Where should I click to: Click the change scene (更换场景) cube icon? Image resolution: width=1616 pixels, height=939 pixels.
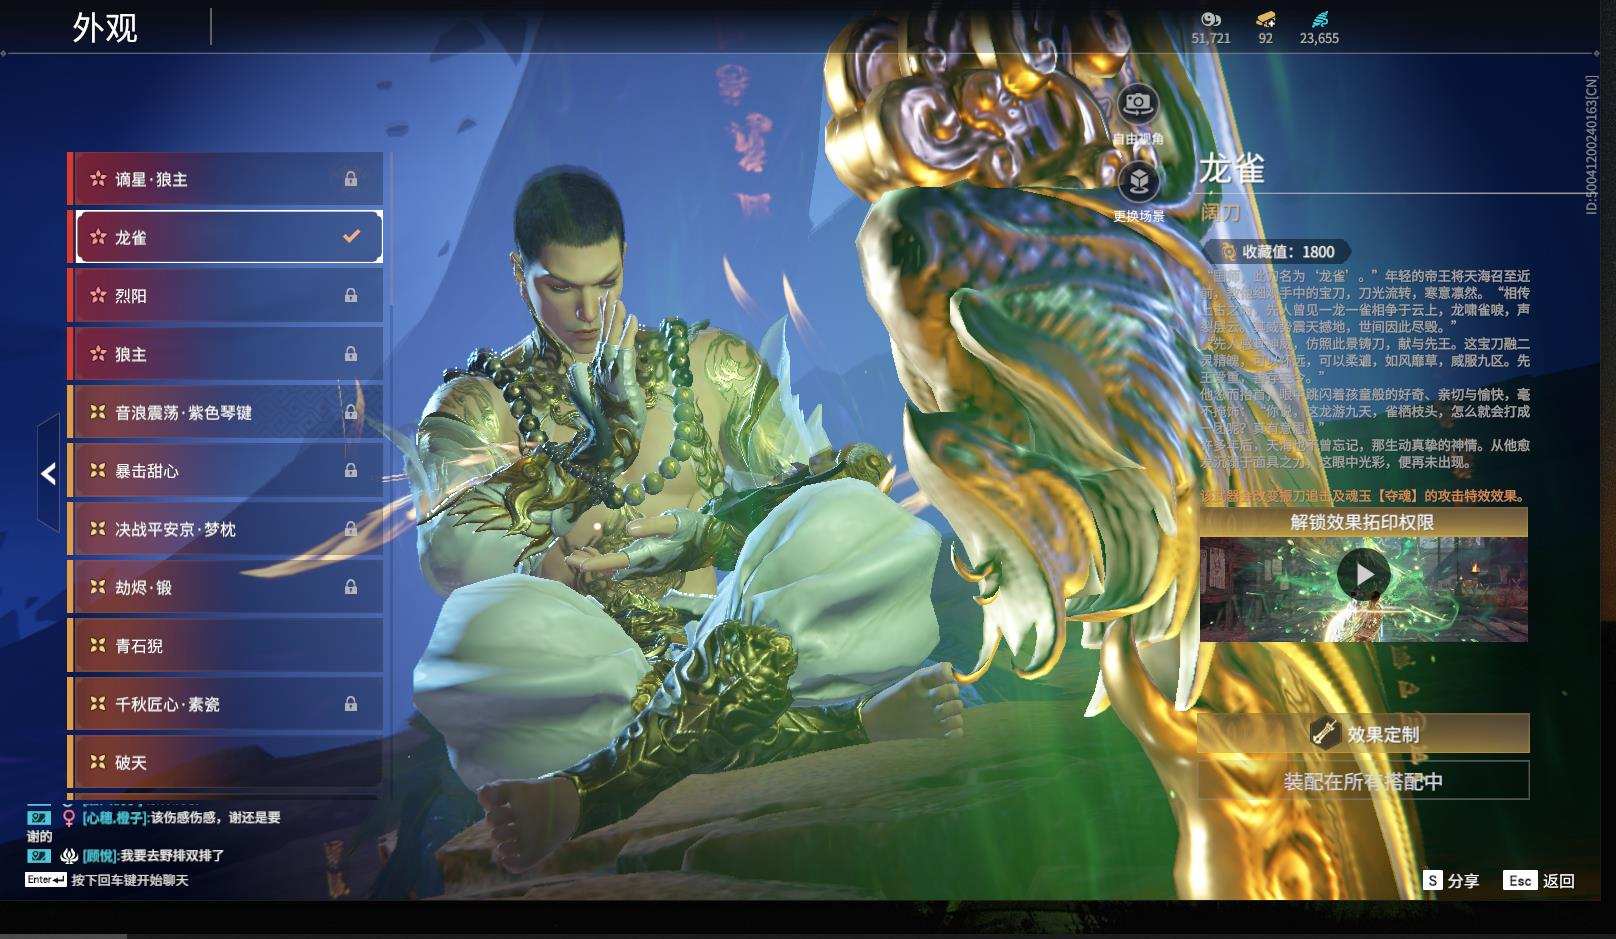tap(1138, 182)
